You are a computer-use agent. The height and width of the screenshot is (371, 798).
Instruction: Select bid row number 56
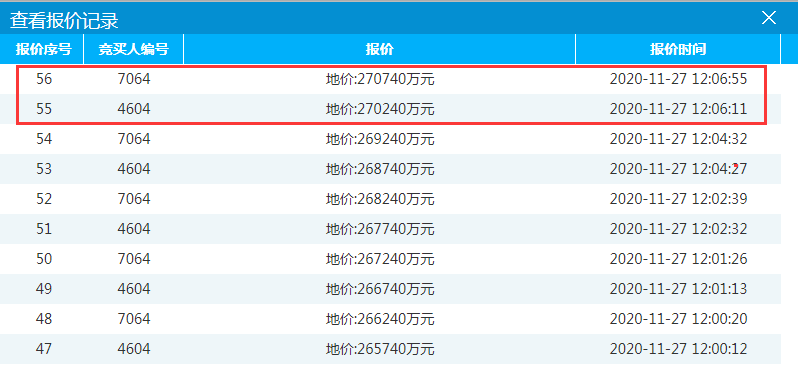[x=390, y=79]
